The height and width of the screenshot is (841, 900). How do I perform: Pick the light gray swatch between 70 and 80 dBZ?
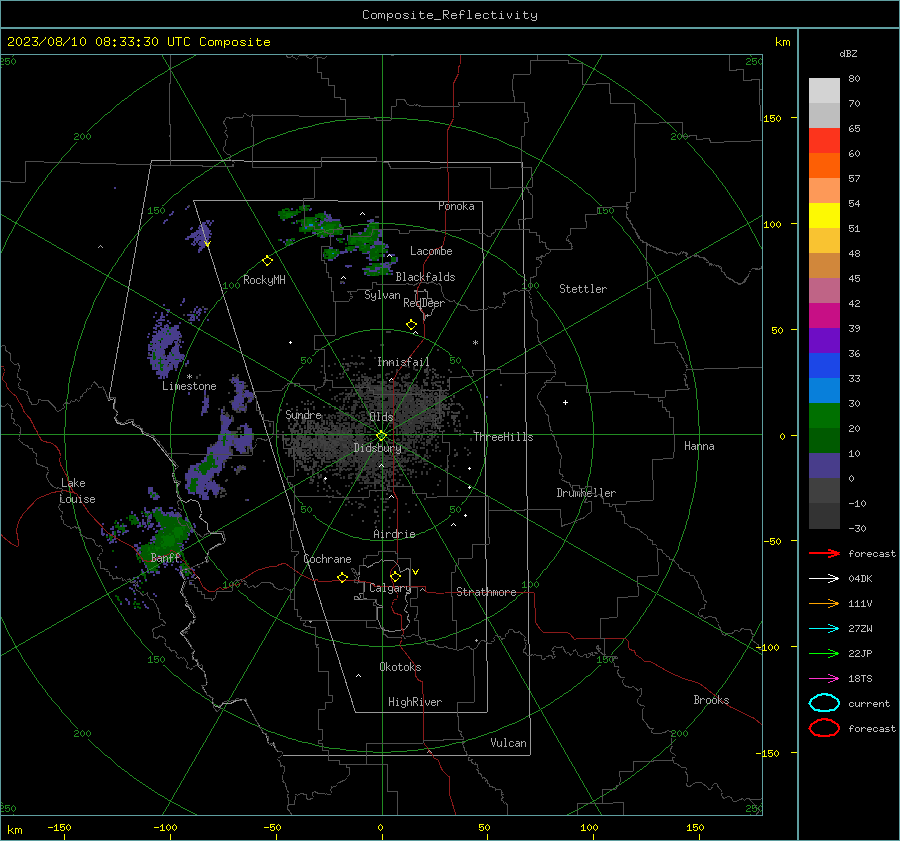[x=824, y=90]
